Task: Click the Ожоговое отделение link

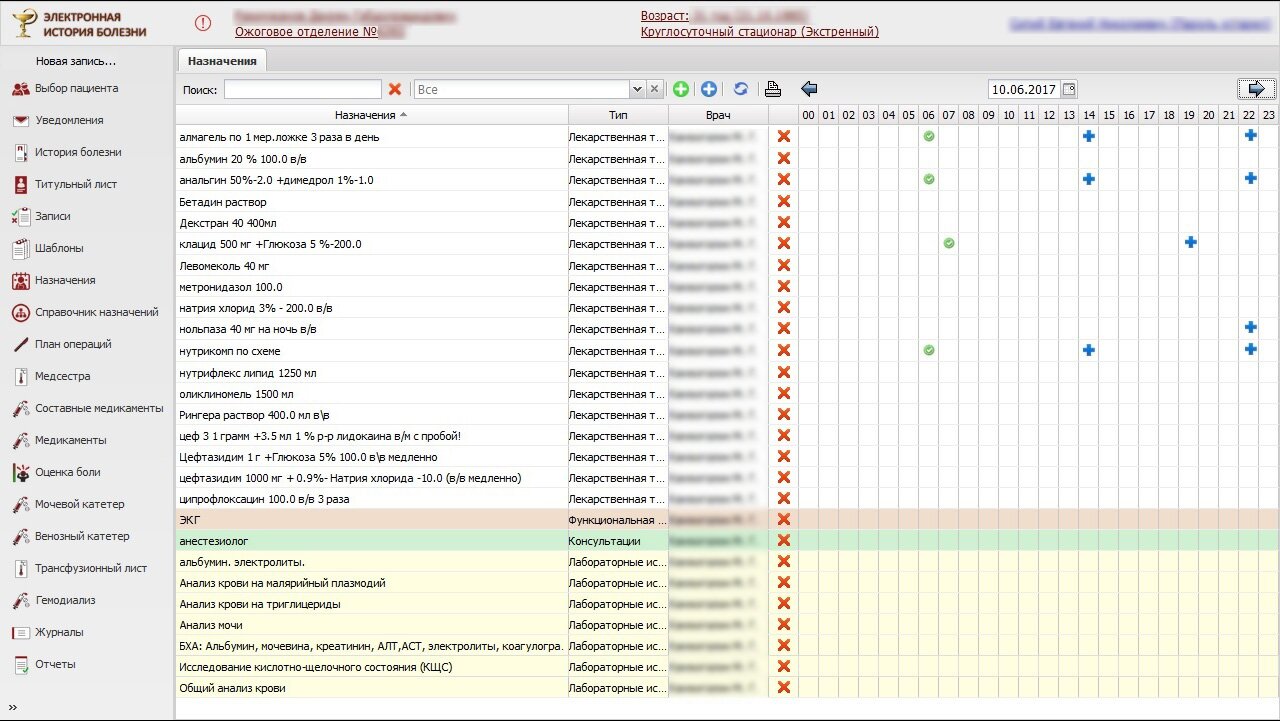Action: click(x=305, y=32)
